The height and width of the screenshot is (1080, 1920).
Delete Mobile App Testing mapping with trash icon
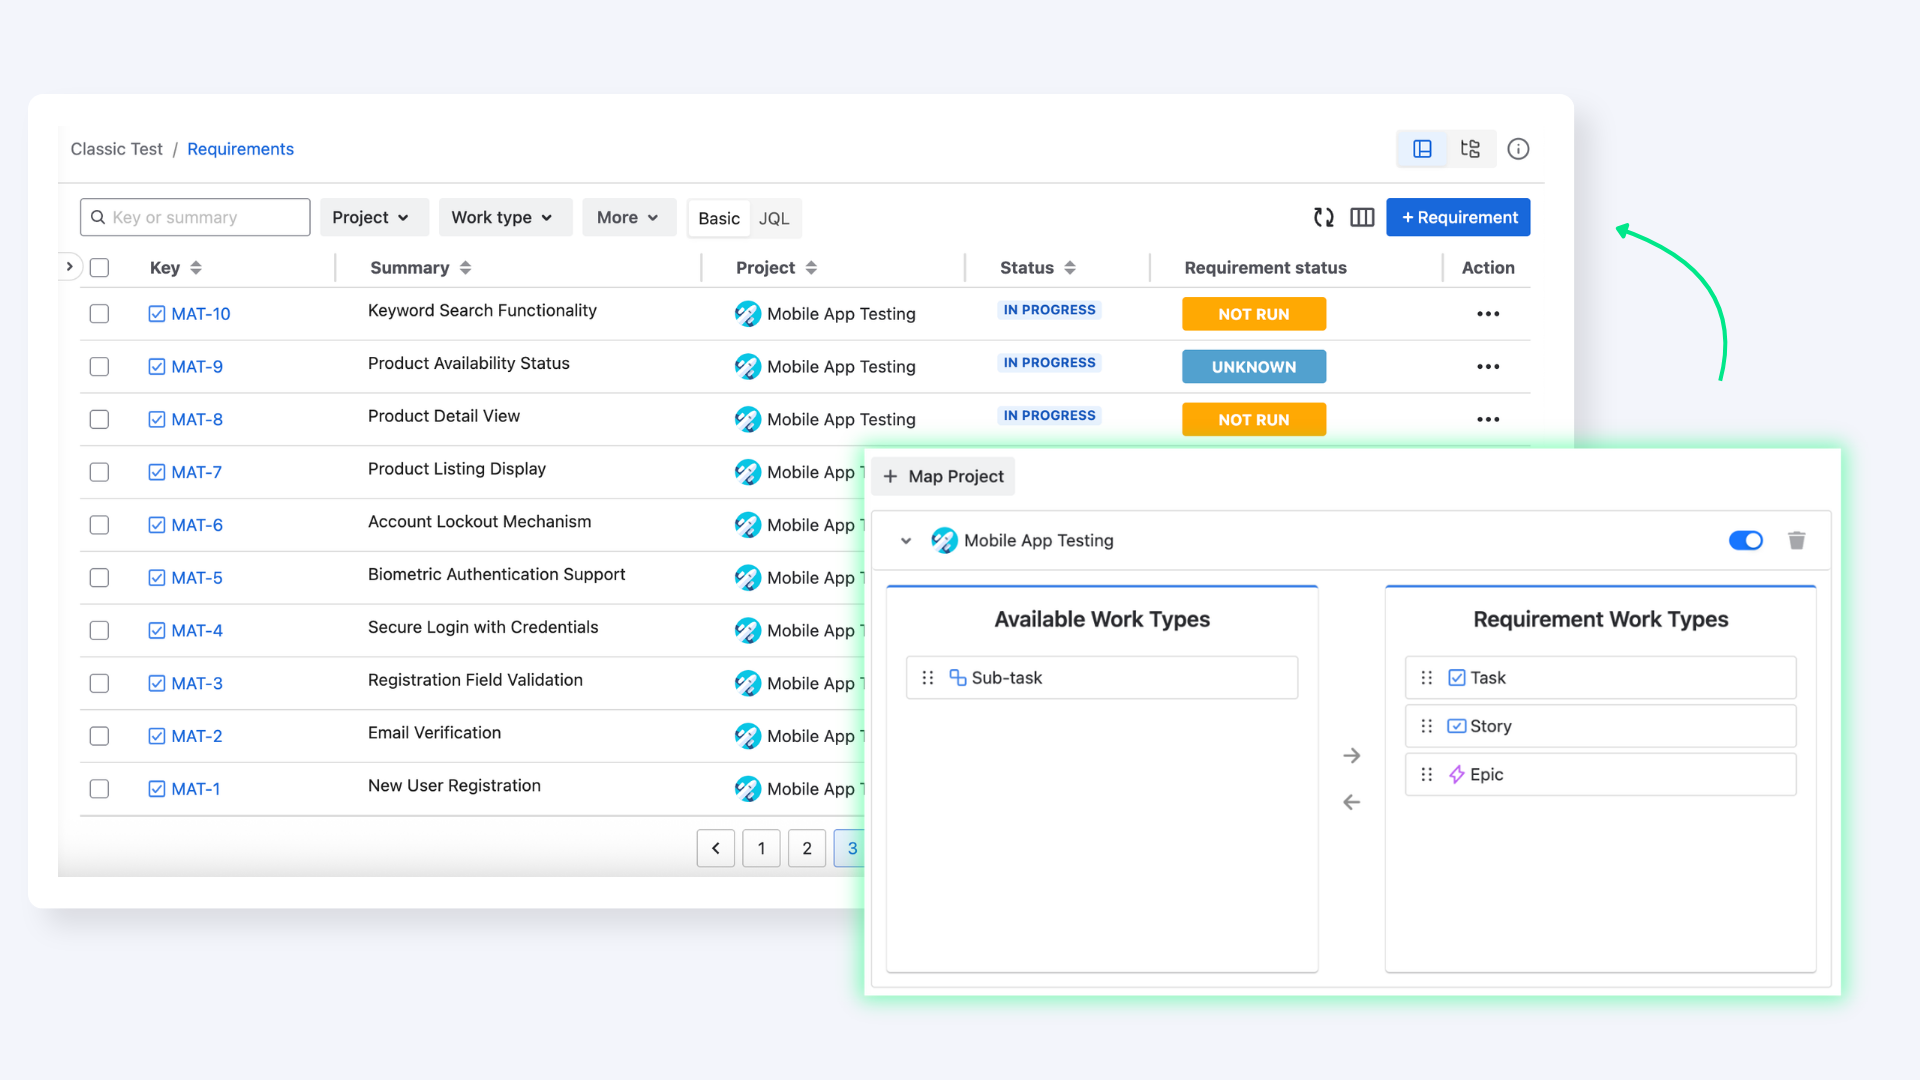coord(1797,540)
